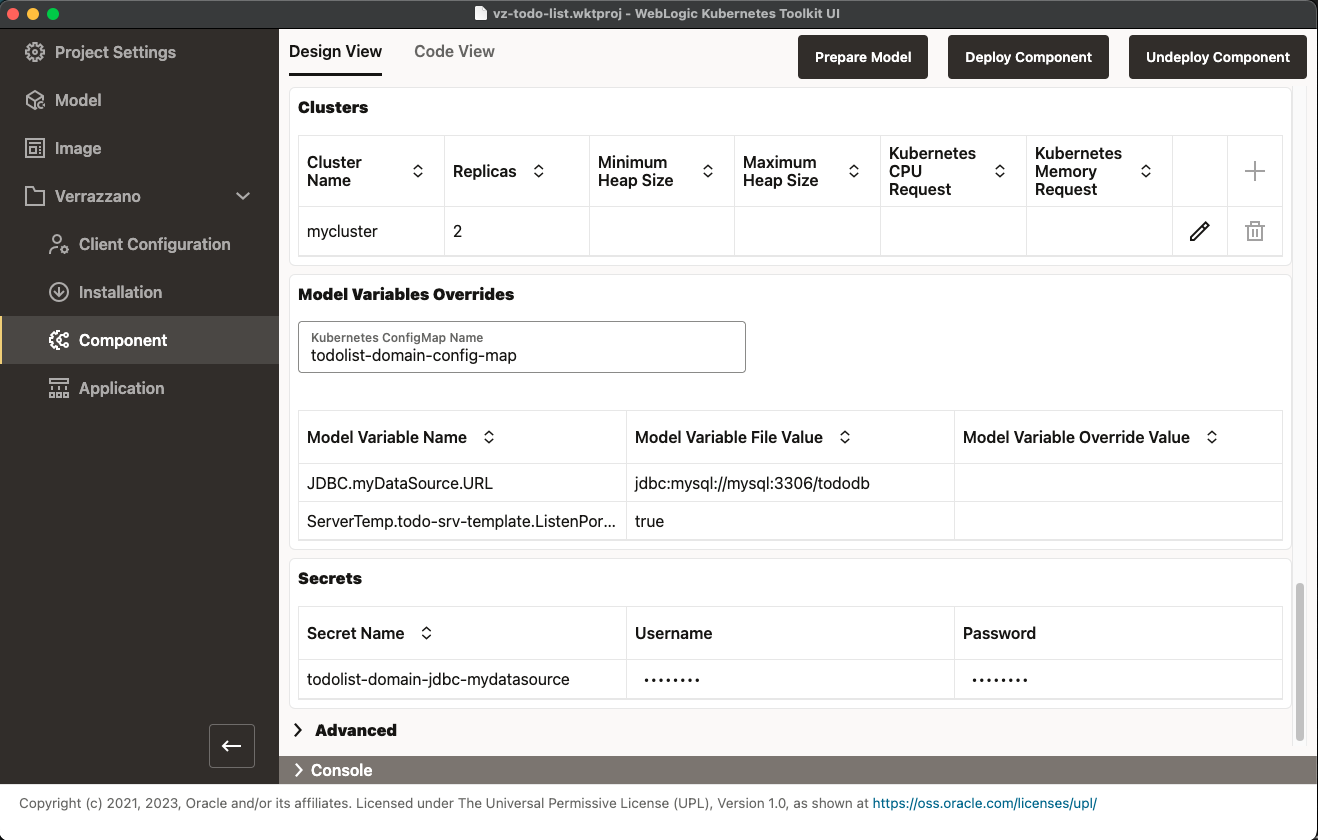The width and height of the screenshot is (1318, 840).
Task: Click the Image sidebar icon
Action: [x=35, y=148]
